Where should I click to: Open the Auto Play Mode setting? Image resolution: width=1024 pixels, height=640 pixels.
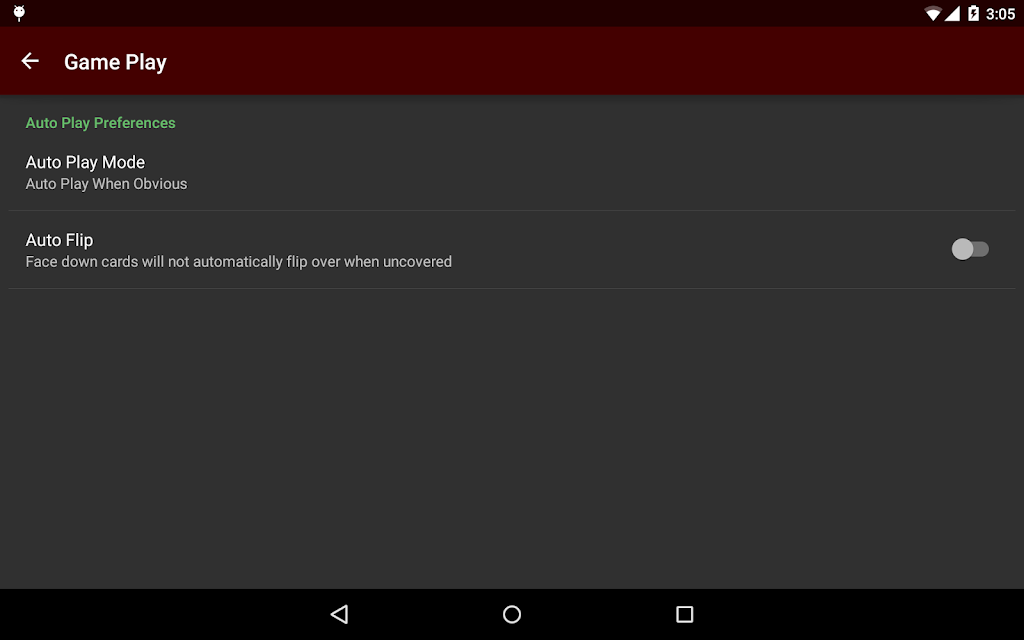click(x=512, y=172)
